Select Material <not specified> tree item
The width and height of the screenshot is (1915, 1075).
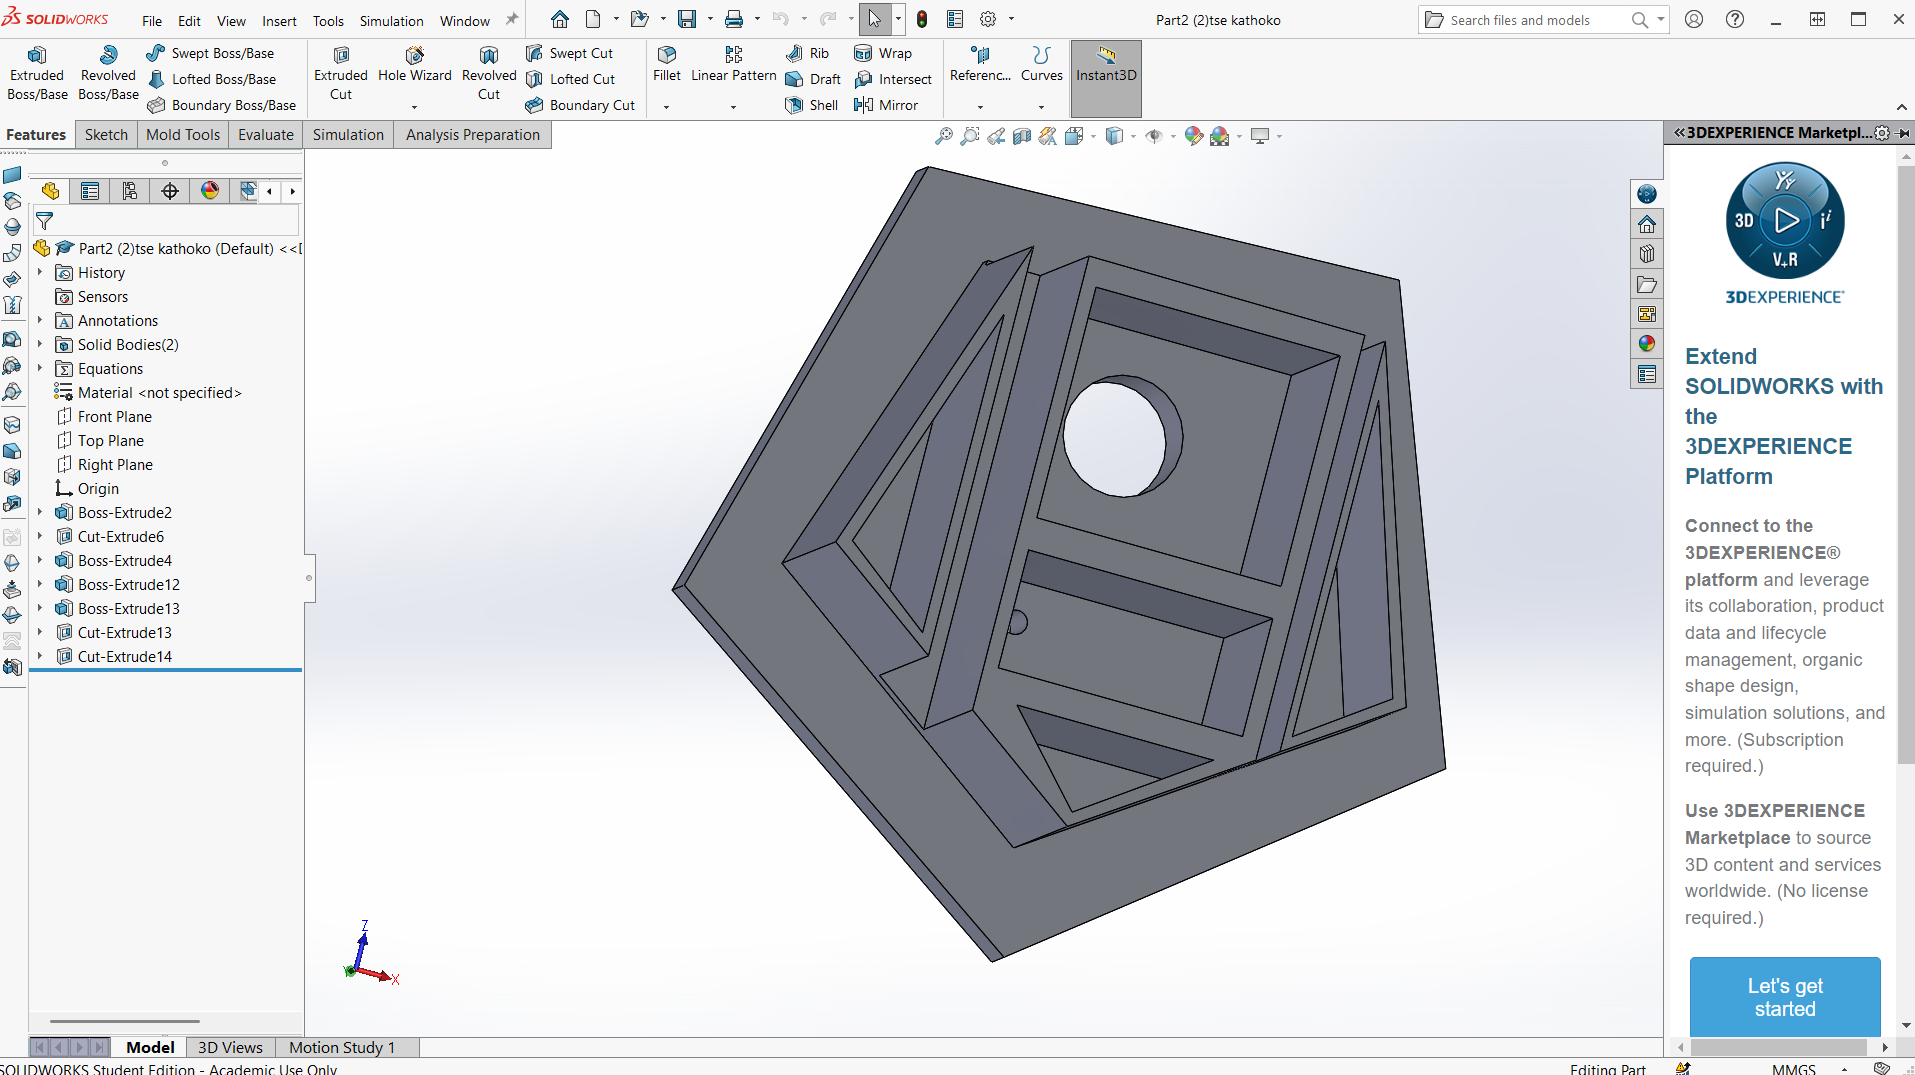(x=160, y=392)
